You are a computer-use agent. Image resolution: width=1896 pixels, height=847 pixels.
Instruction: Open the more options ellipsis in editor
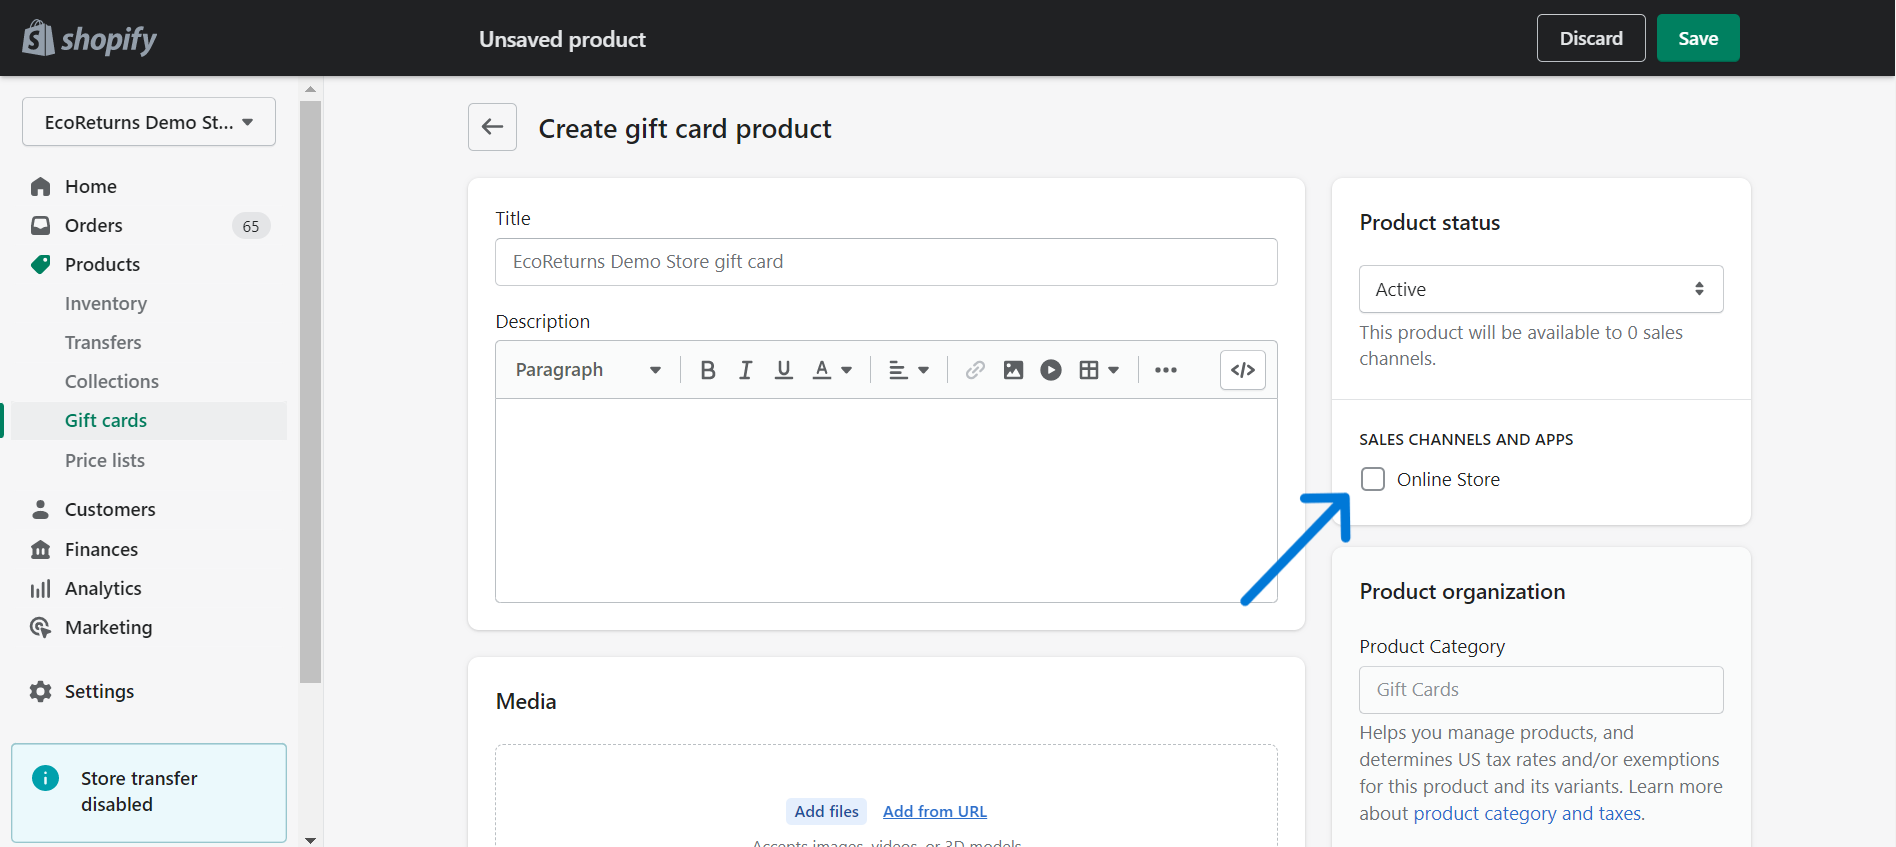tap(1165, 370)
